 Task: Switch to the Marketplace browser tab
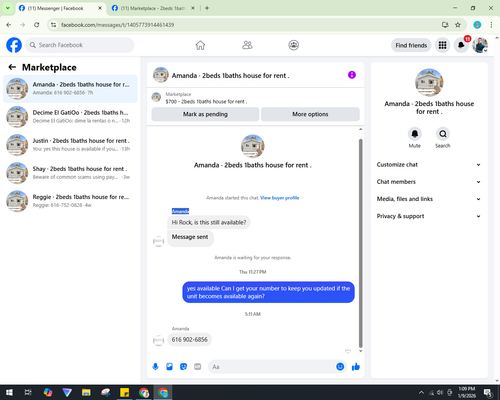click(153, 8)
